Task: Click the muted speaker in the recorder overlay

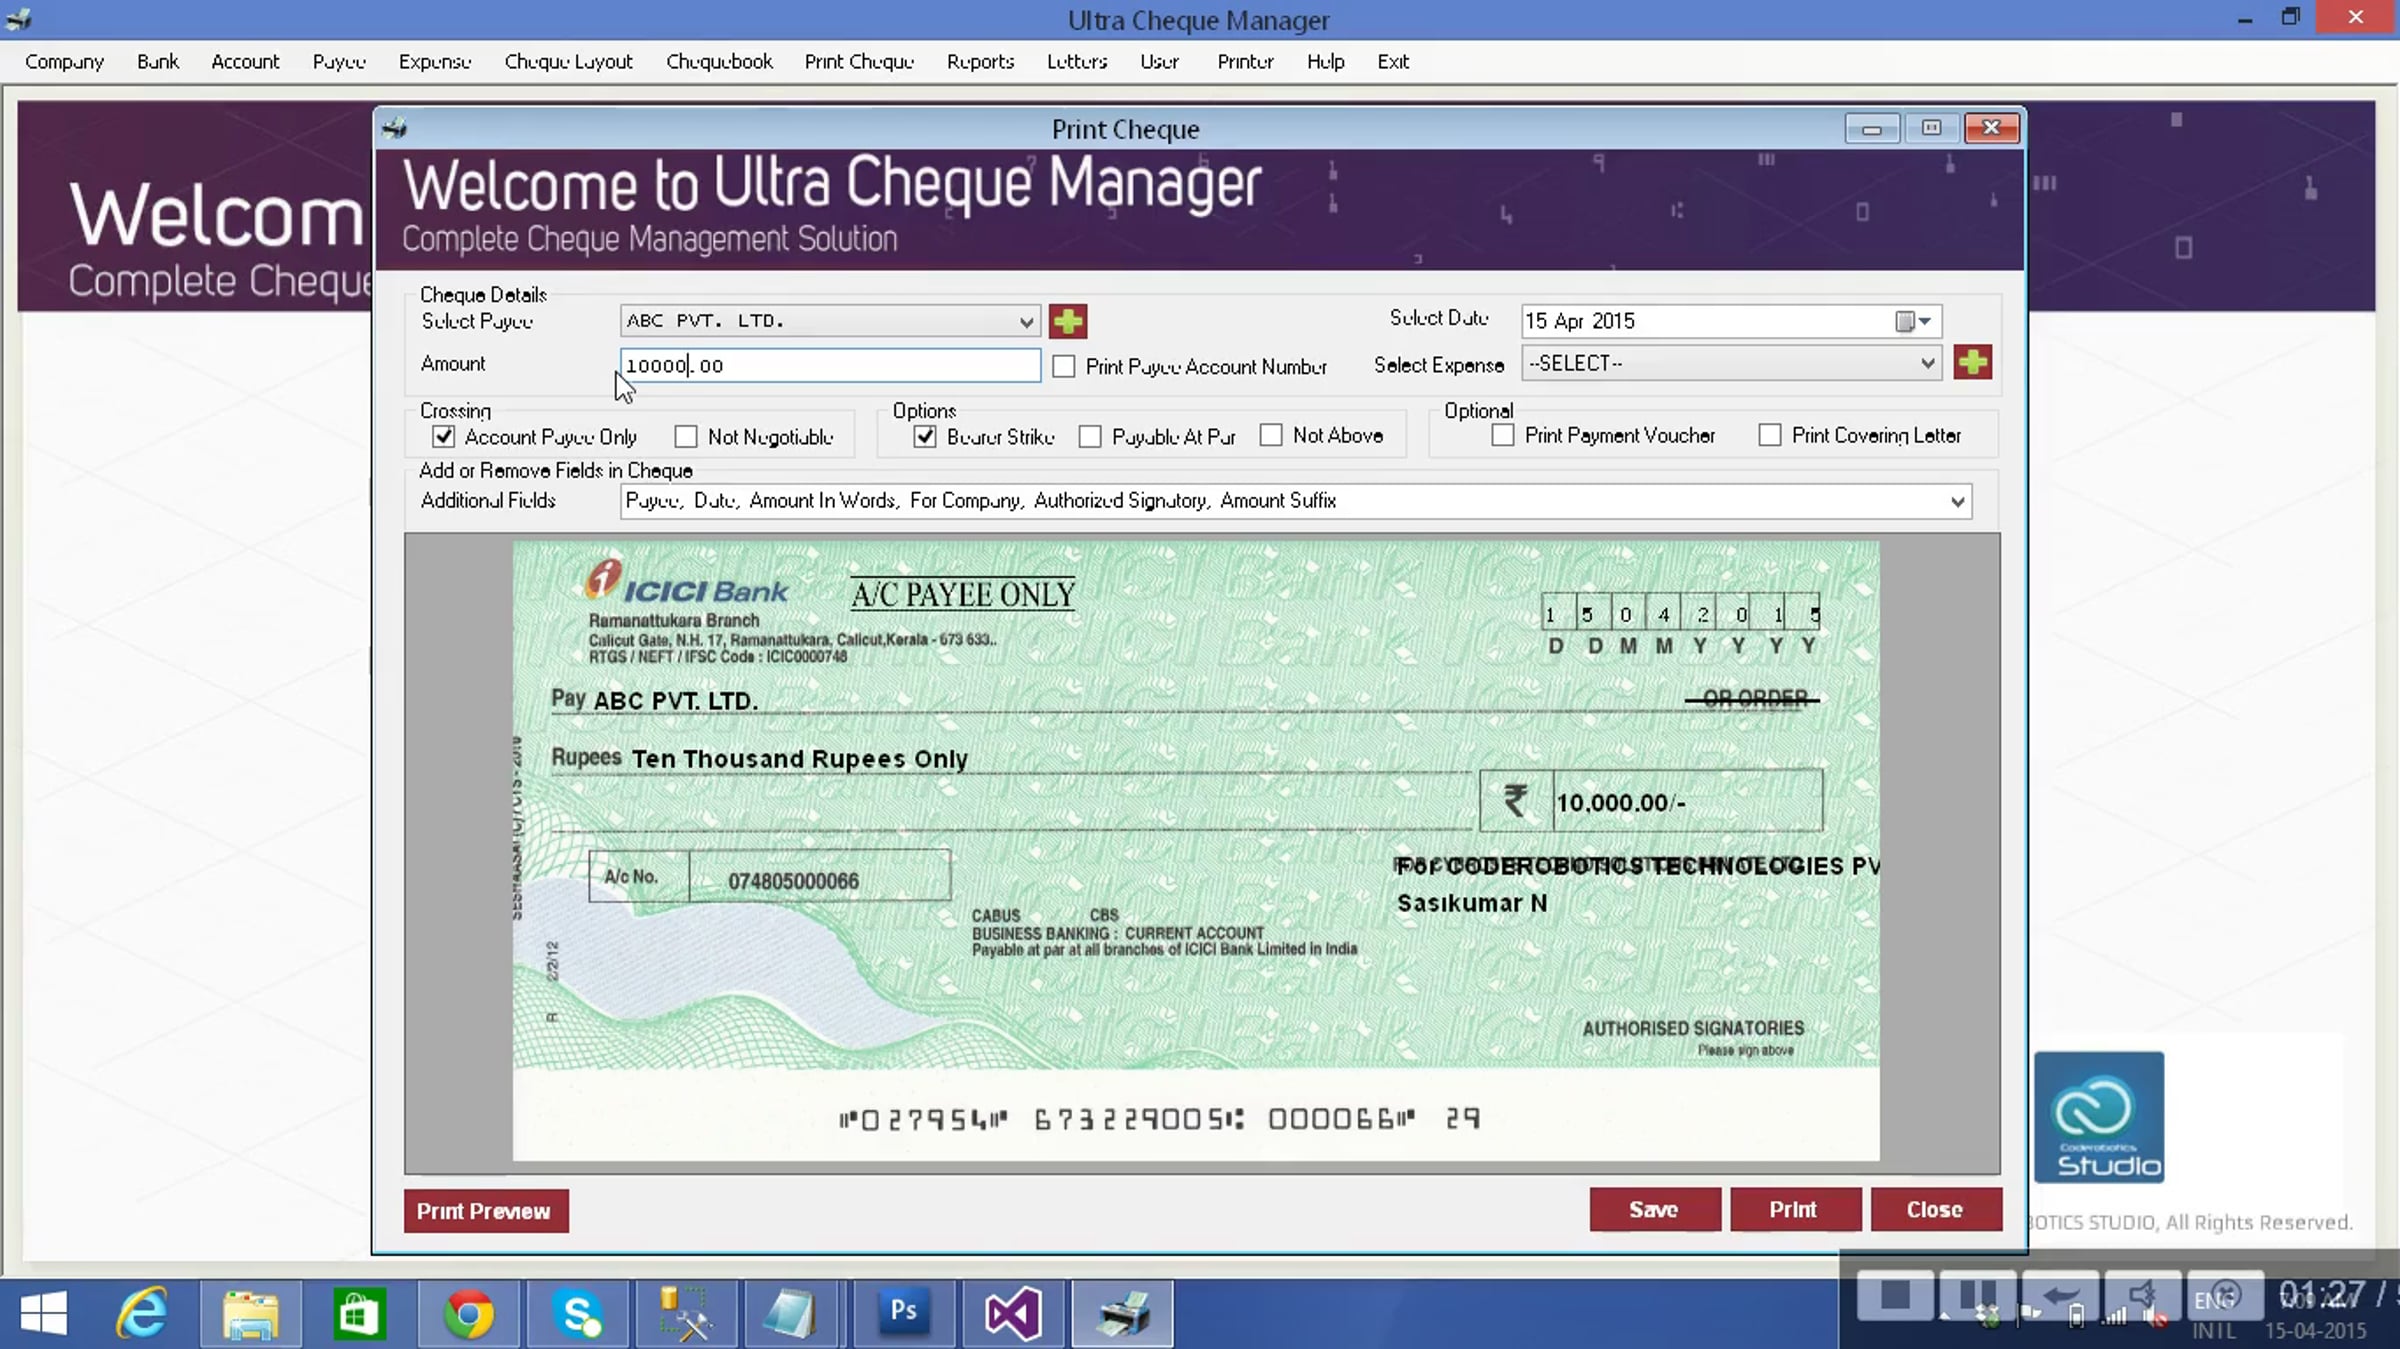Action: [2143, 1296]
